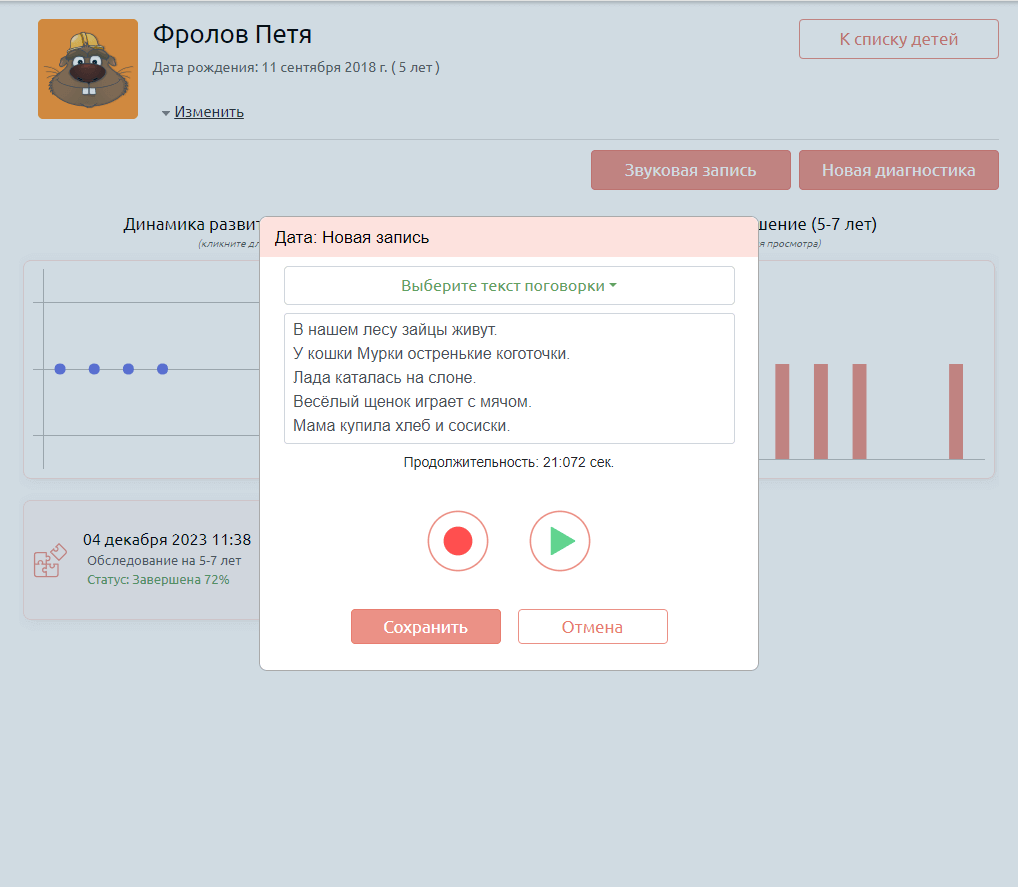The image size is (1018, 887).
Task: Click the puzzle icon beside the examination entry
Action: (51, 560)
